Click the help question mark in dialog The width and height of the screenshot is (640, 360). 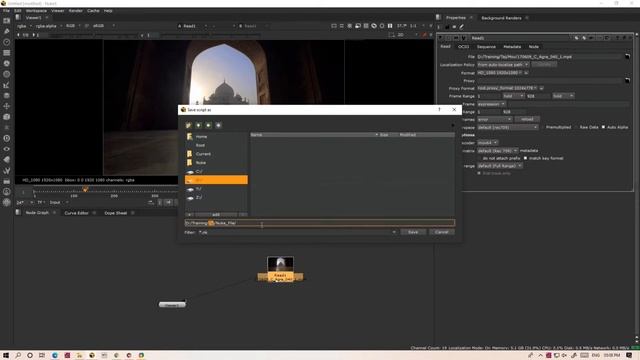pos(439,109)
